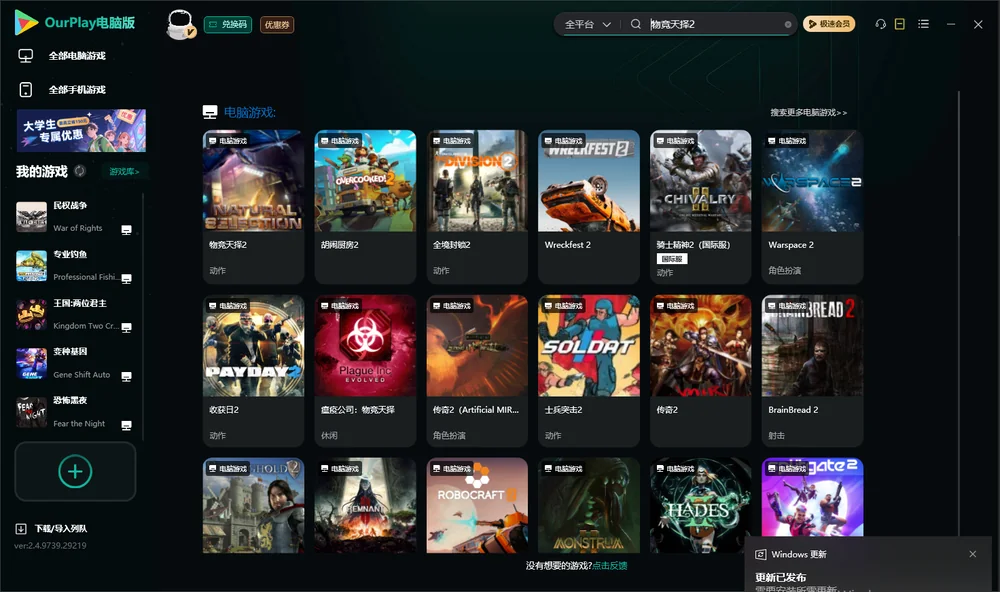Click the PC icon next to War of Rights
Viewport: 1000px width, 592px height.
(126, 230)
